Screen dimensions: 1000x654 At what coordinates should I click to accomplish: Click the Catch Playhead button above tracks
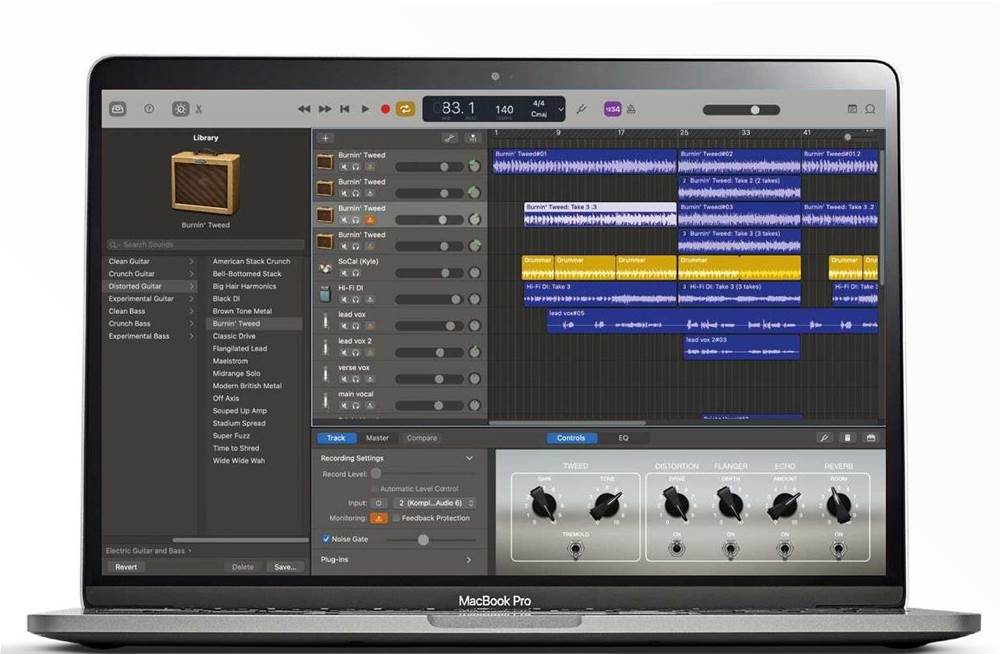473,138
